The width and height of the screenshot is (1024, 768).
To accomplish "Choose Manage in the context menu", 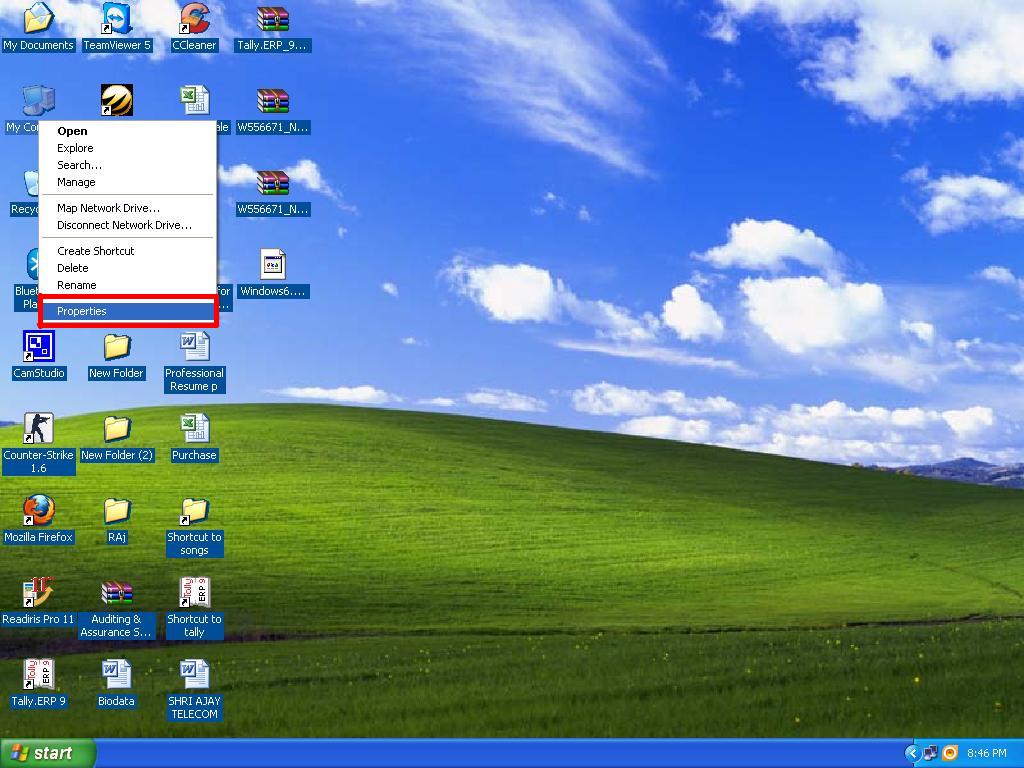I will coord(128,182).
